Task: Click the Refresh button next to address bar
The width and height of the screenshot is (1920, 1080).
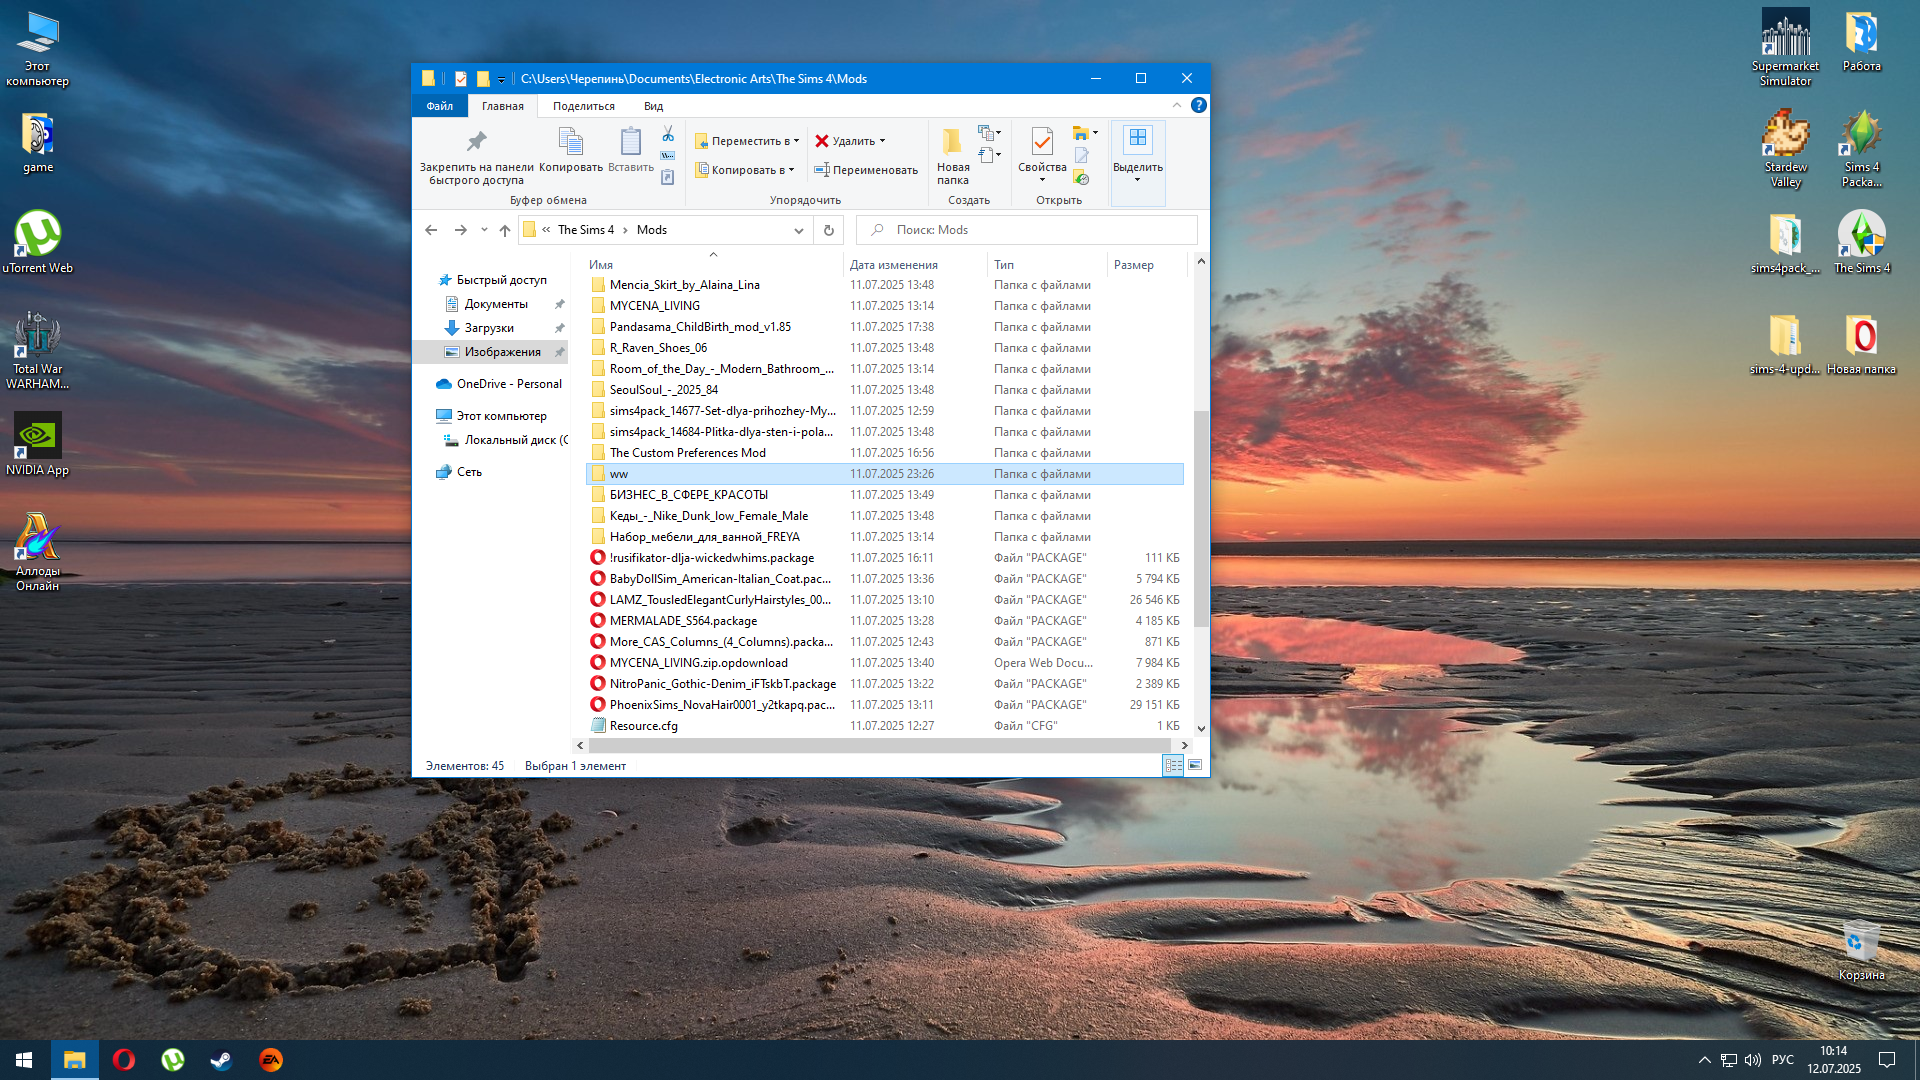Action: (828, 230)
